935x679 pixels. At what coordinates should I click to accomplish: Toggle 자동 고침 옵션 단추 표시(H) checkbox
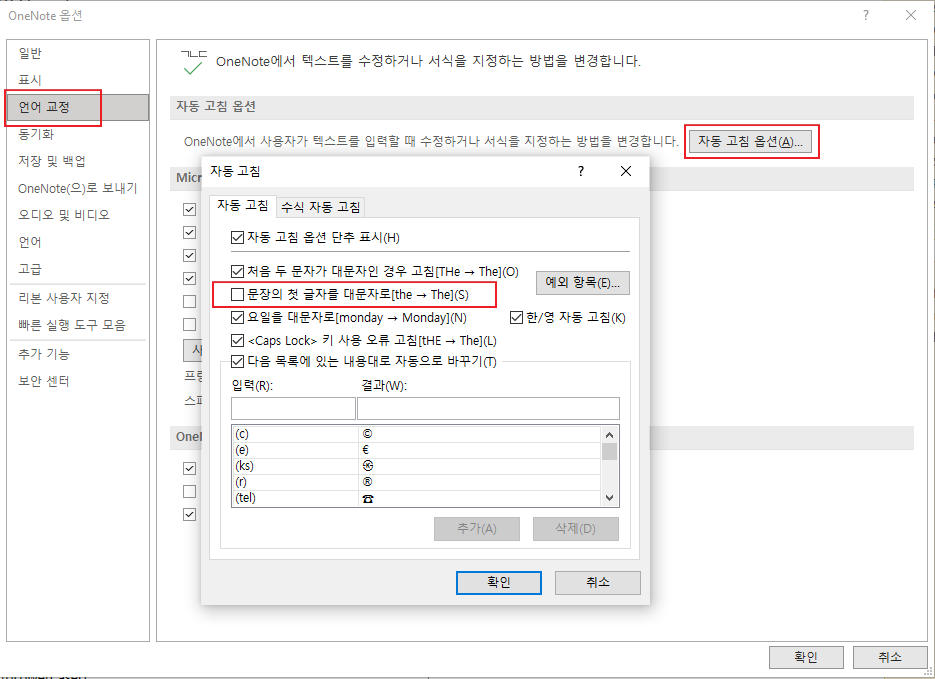click(237, 238)
